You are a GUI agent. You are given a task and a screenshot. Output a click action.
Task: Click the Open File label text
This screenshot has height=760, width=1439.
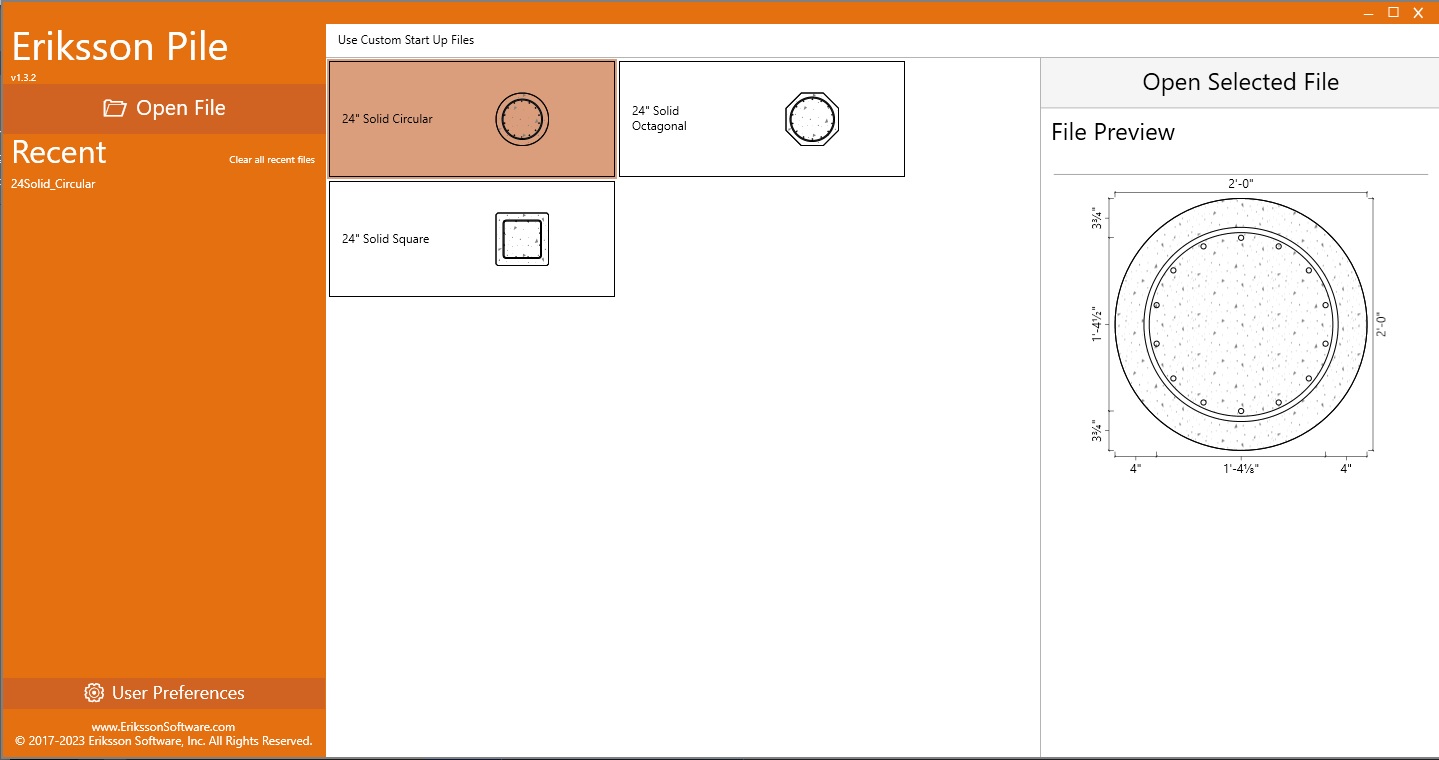(x=181, y=108)
